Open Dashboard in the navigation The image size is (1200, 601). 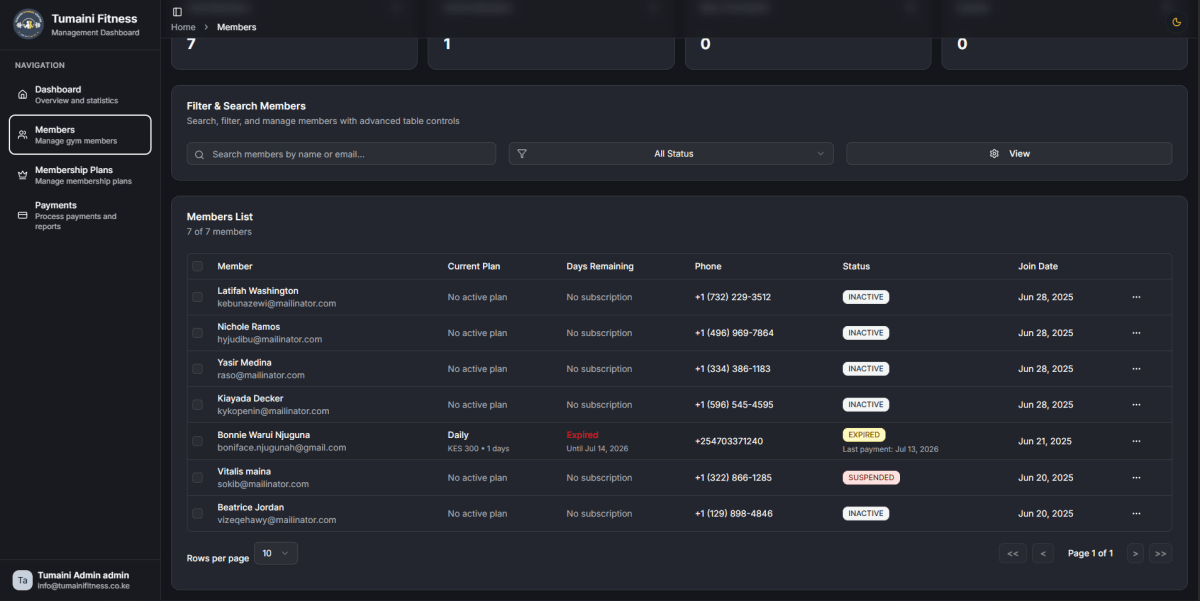pyautogui.click(x=80, y=95)
